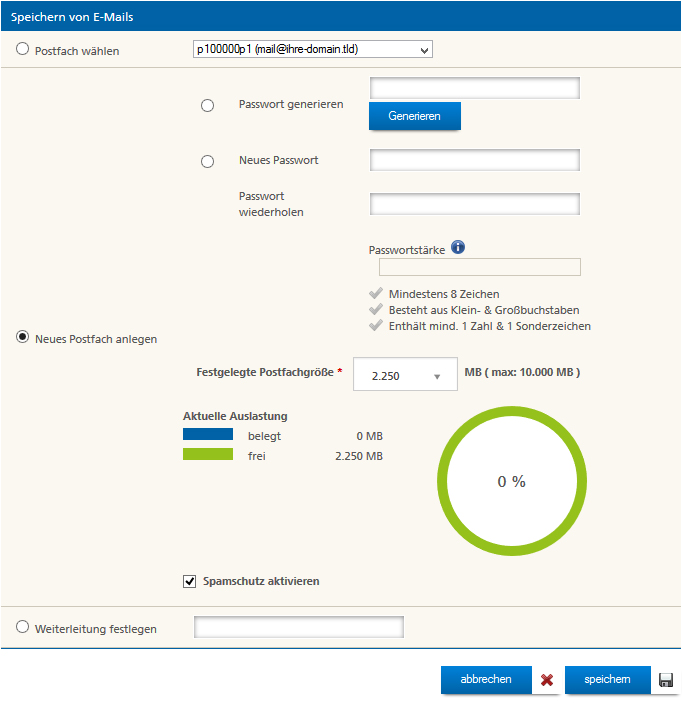
Task: Click the 0 MB belegt value
Action: [x=370, y=436]
